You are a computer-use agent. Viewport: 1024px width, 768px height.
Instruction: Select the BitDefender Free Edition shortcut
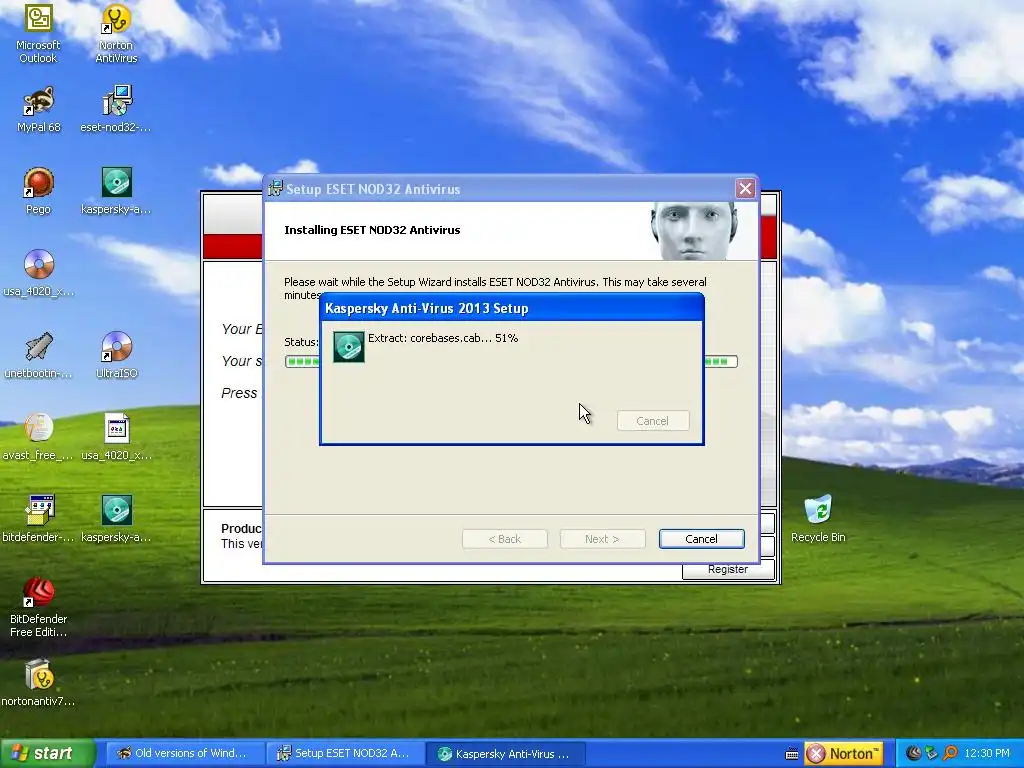coord(38,607)
